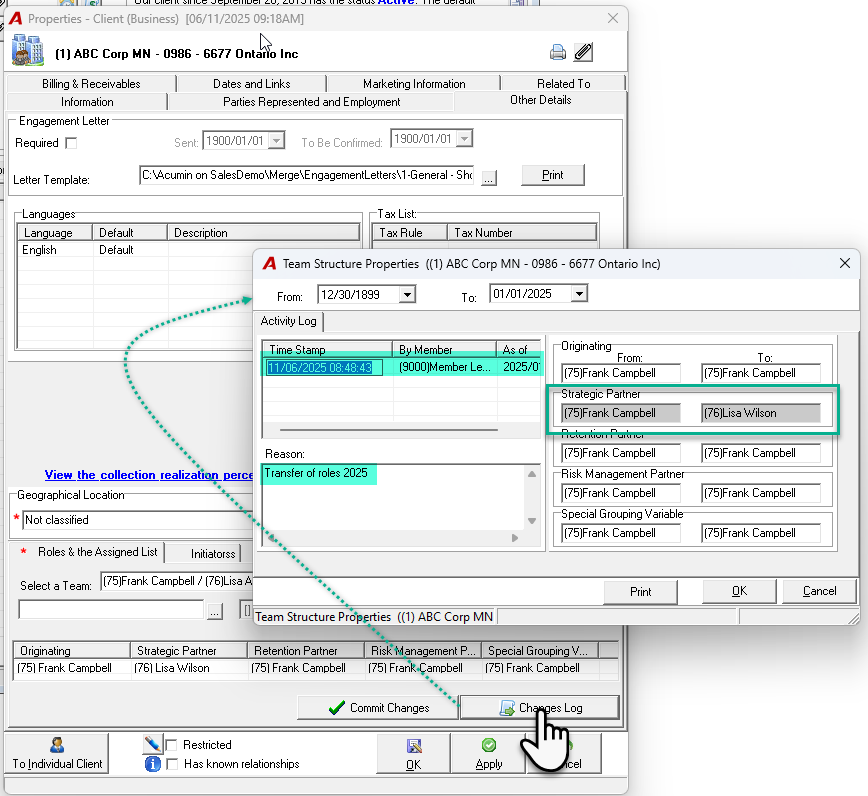Click Print in Team Structure Properties dialog
Screen dimensions: 868x796
[x=640, y=592]
